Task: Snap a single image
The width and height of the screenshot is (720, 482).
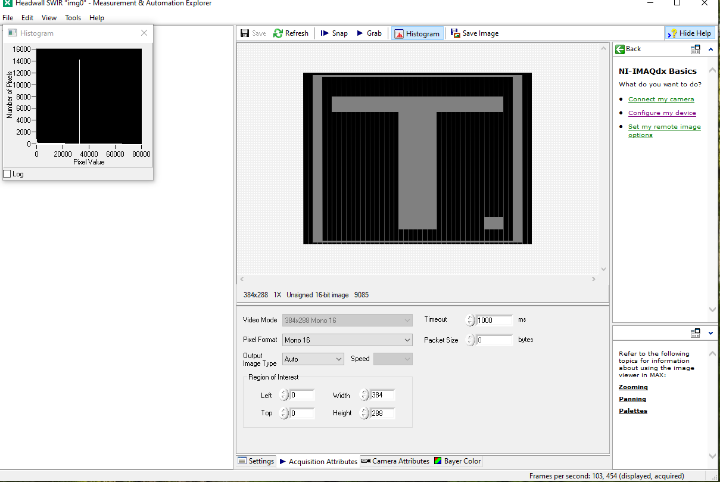Action: (x=334, y=33)
